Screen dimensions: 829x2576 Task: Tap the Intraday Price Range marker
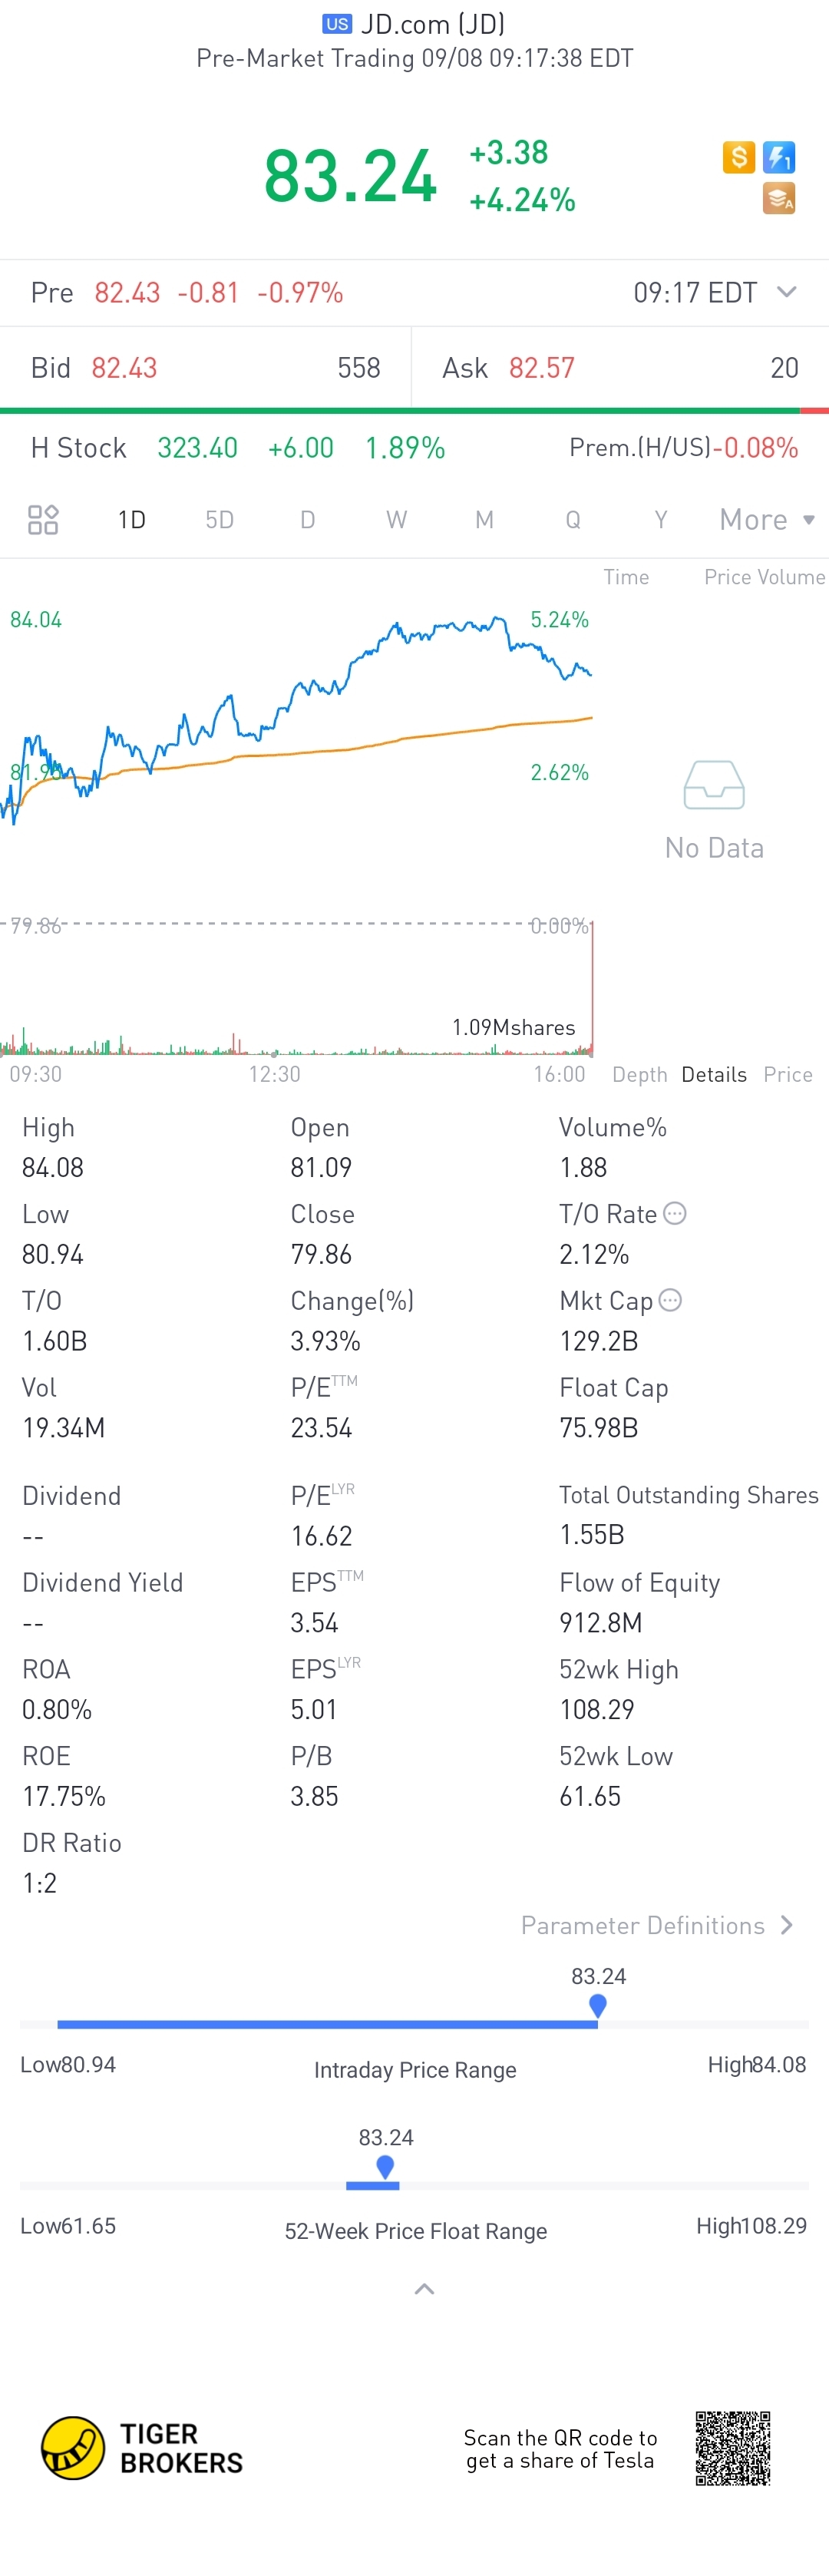click(598, 2005)
